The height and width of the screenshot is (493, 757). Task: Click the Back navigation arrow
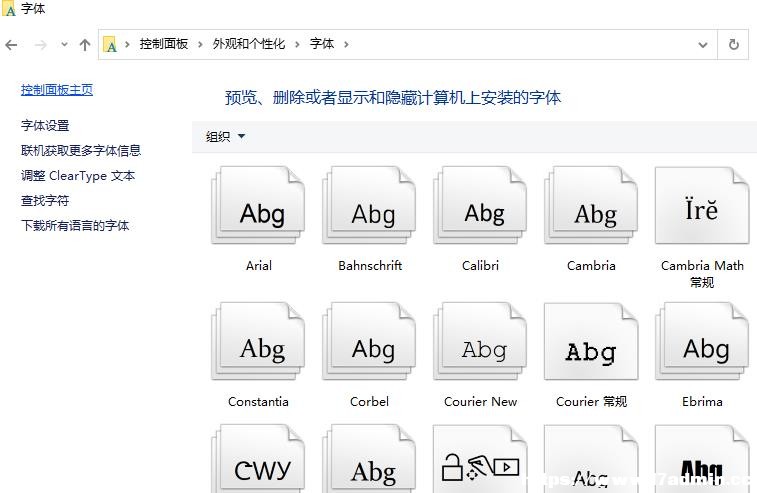(x=11, y=45)
